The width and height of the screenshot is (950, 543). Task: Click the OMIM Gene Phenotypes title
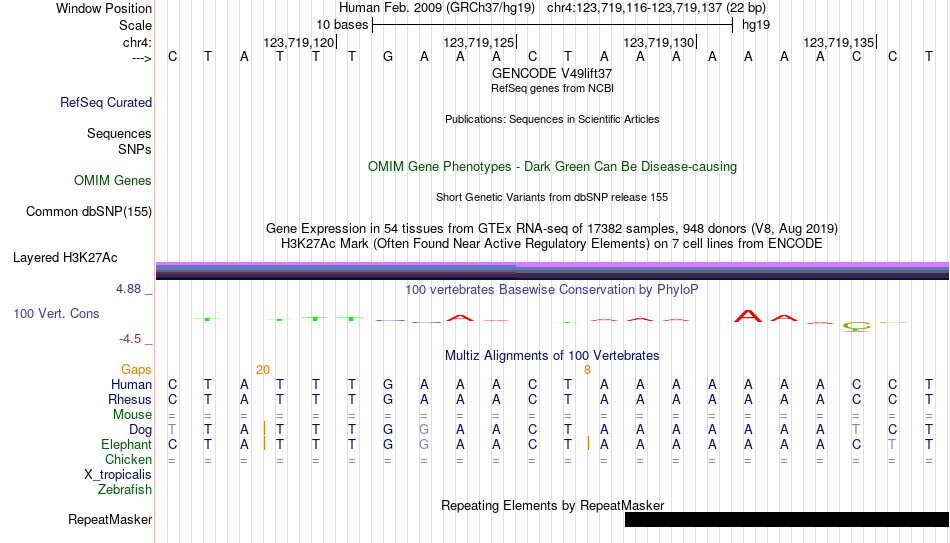[552, 167]
